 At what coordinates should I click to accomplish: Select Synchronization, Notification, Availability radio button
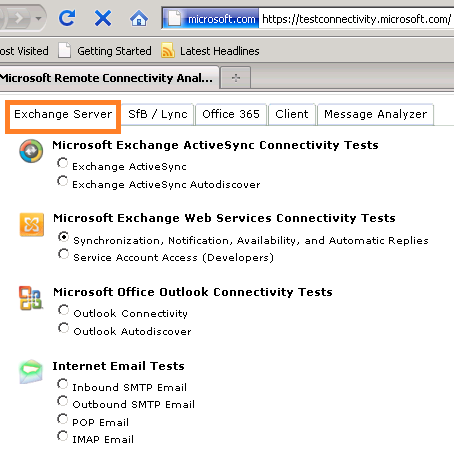click(63, 237)
